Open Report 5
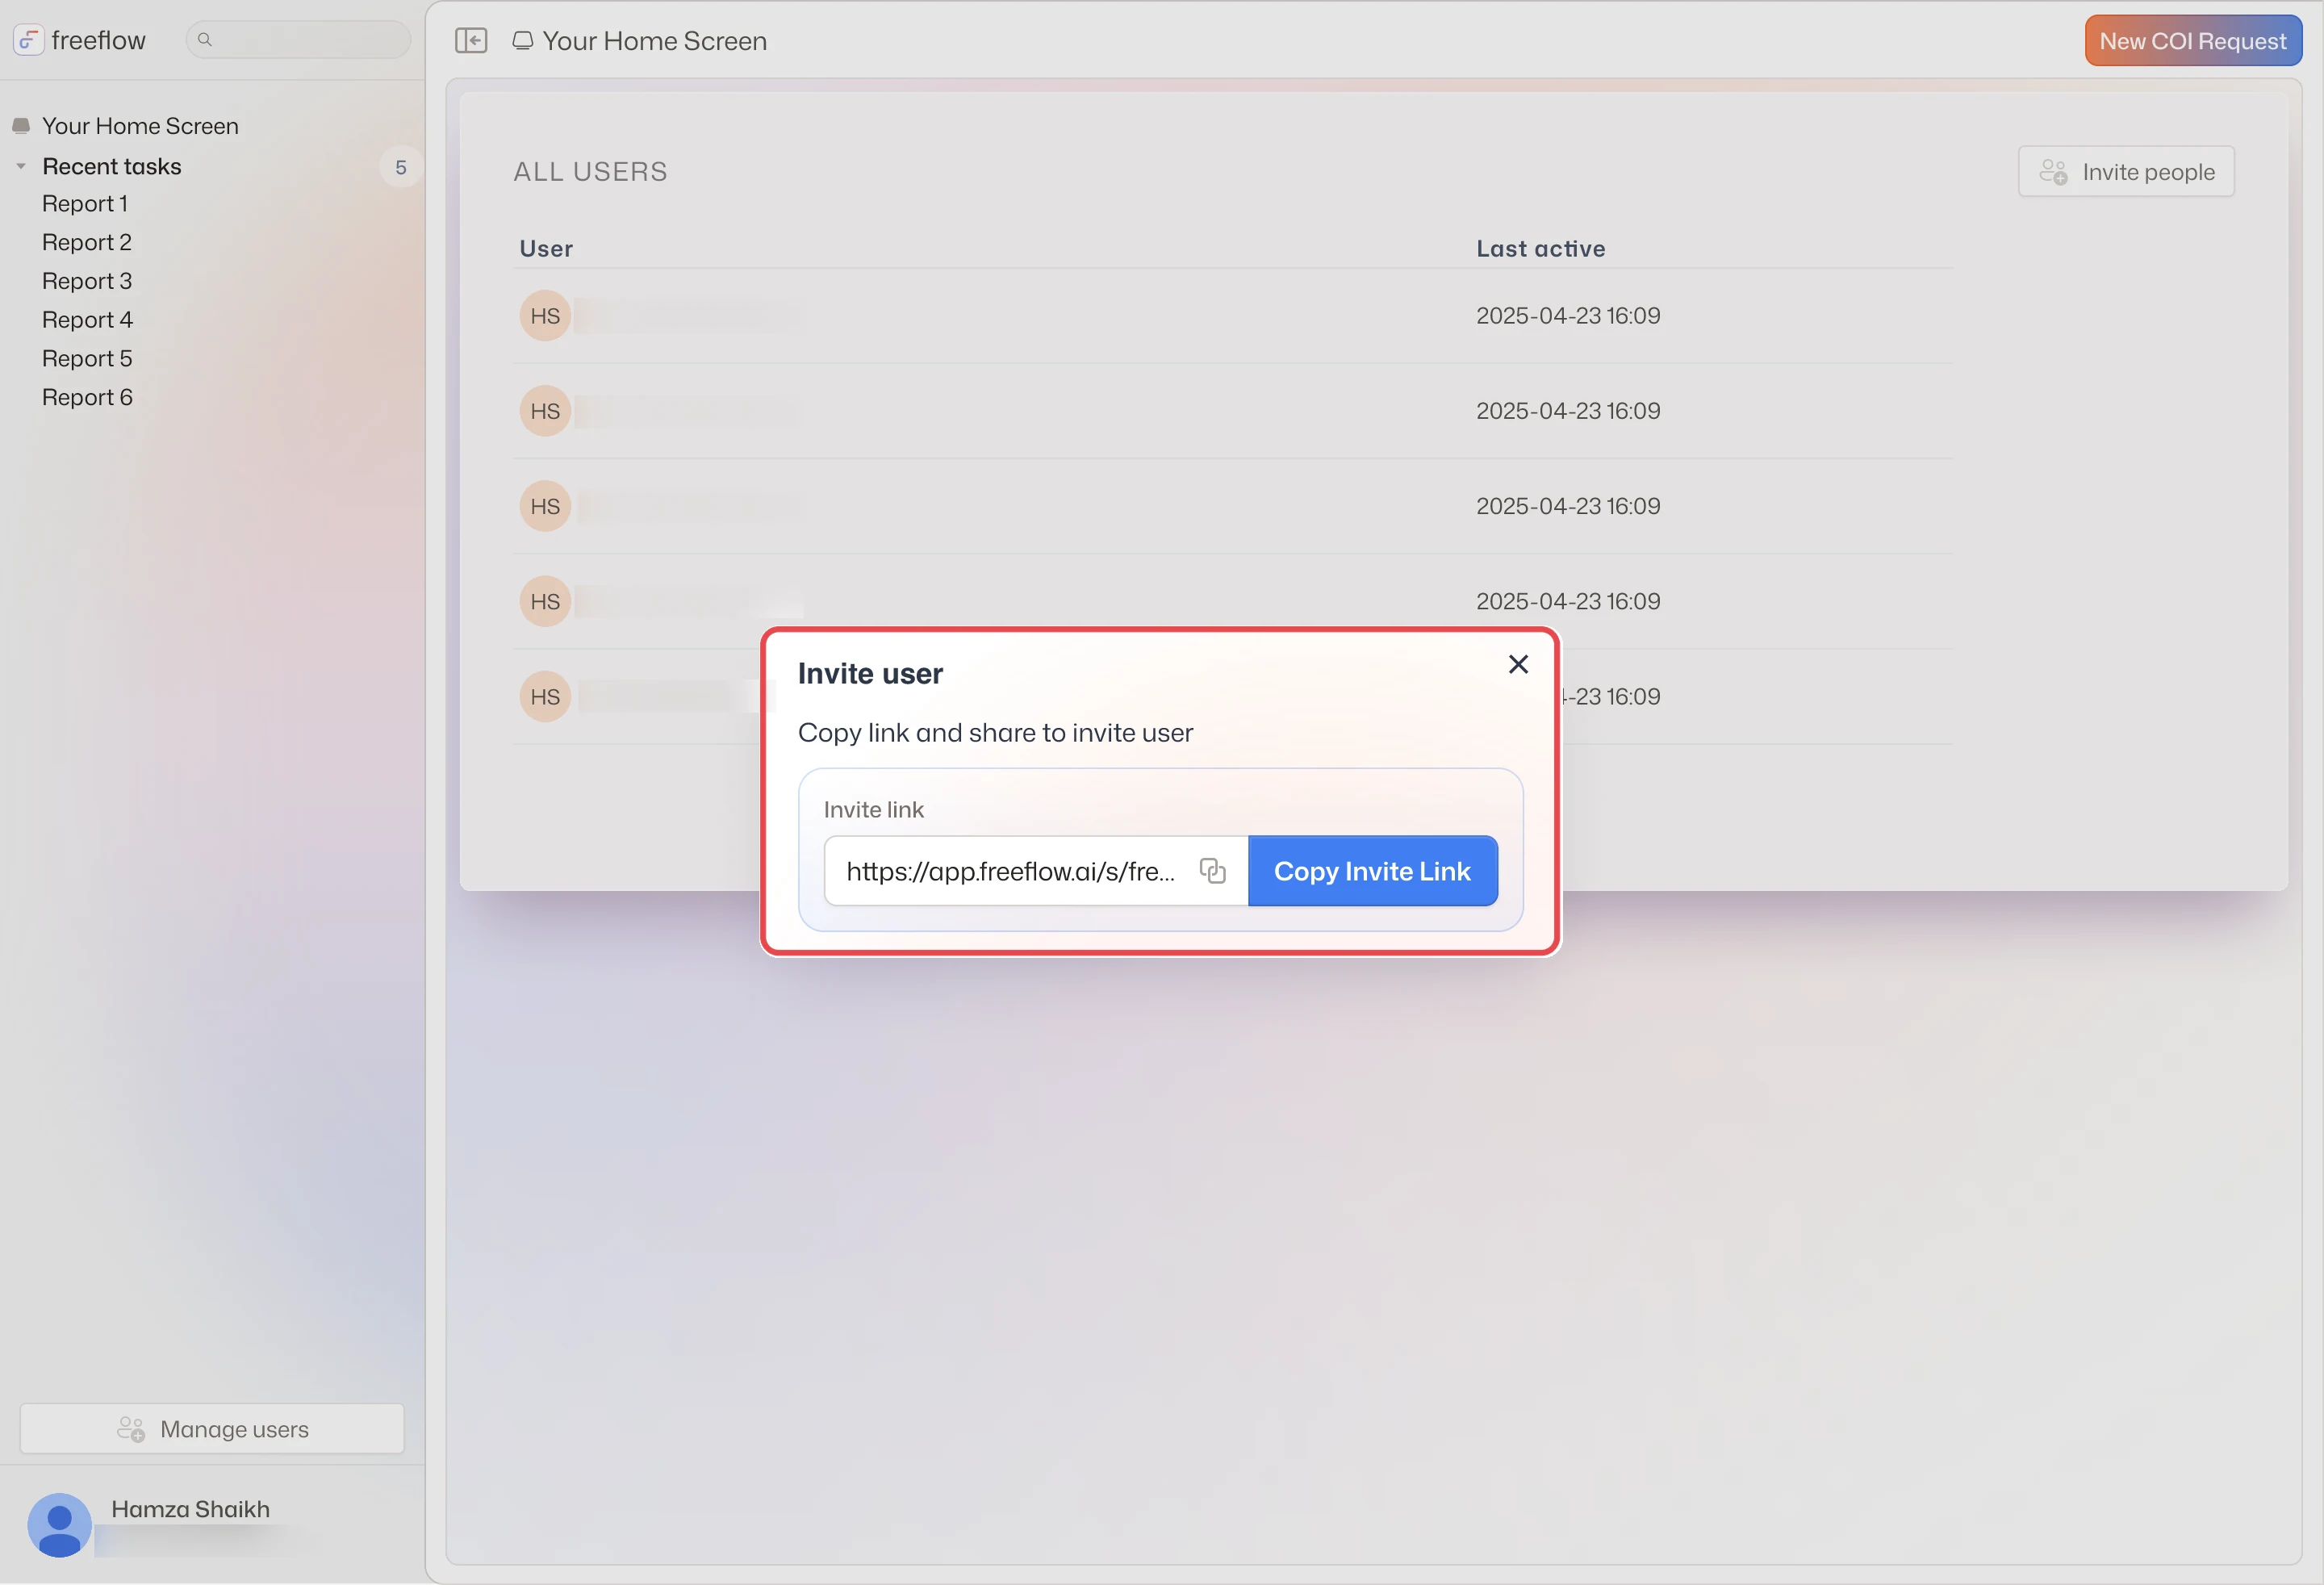 pos(87,359)
